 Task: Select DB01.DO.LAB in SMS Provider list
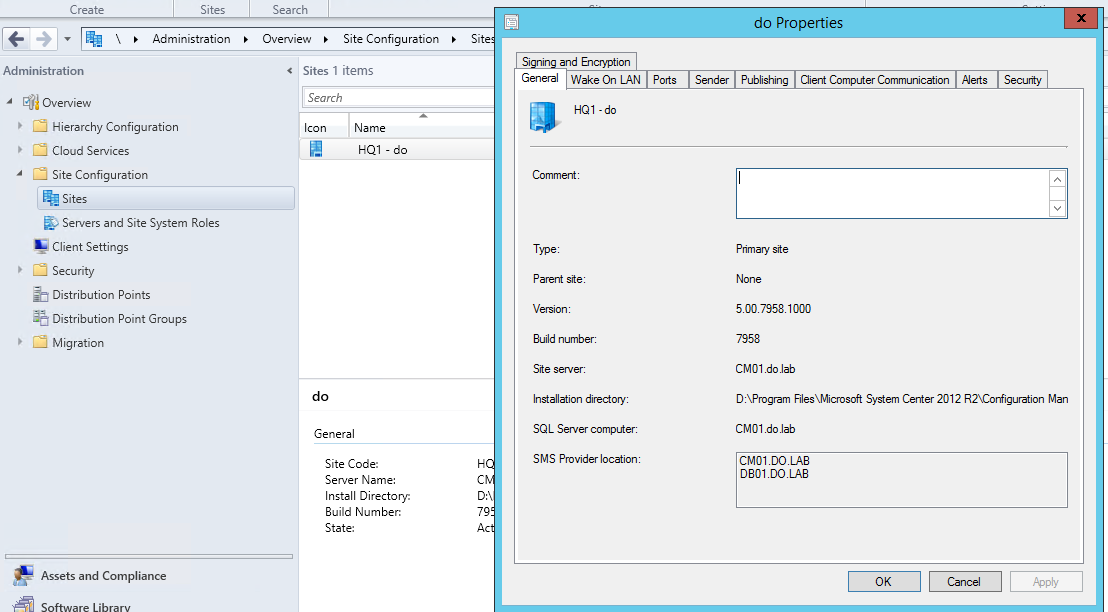coord(774,473)
